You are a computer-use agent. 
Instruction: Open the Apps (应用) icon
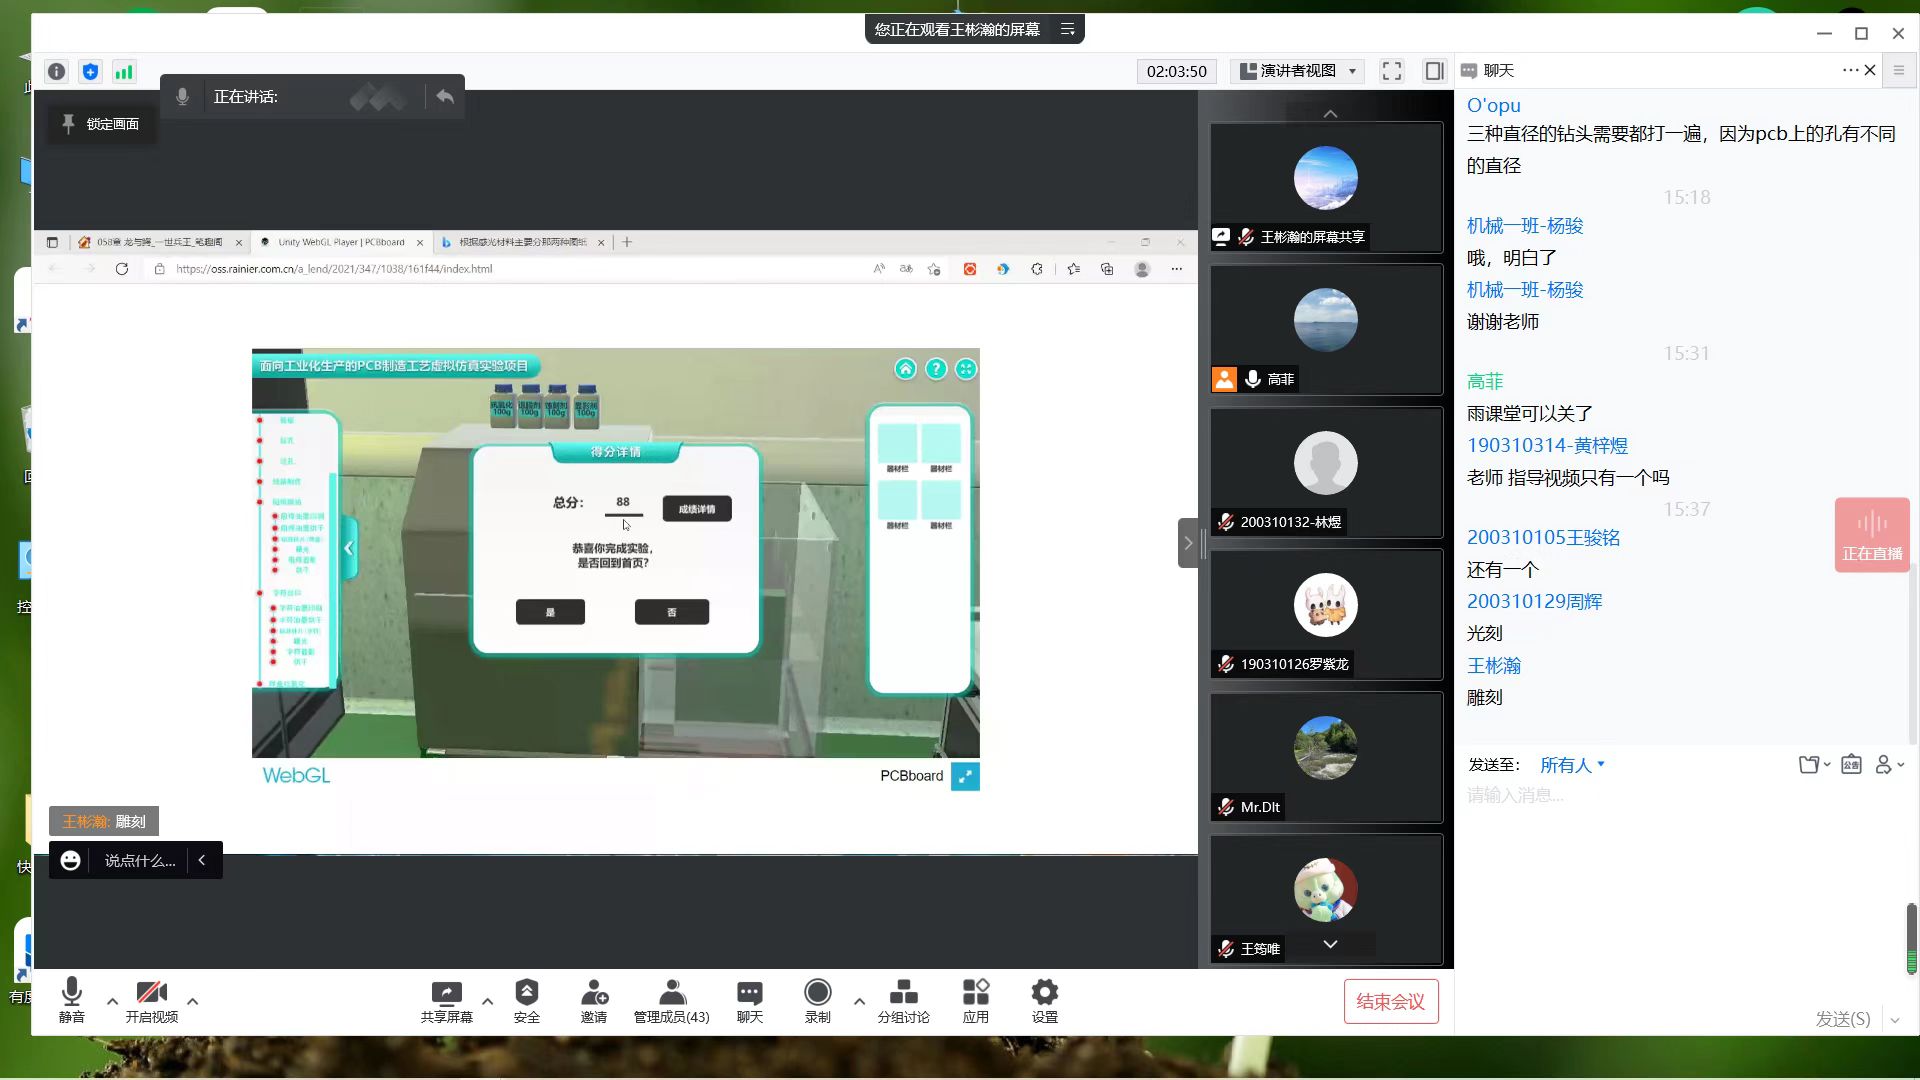(975, 993)
